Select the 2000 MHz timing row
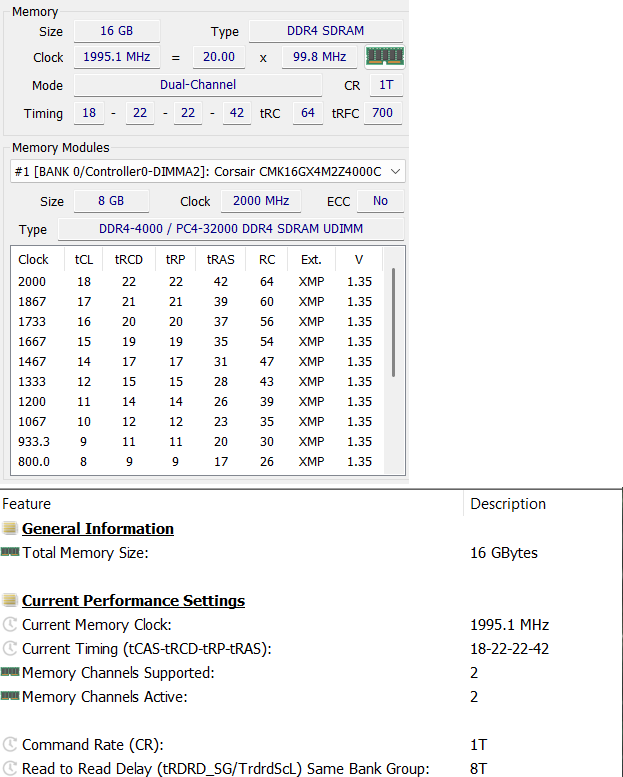The image size is (623, 777). 197,281
